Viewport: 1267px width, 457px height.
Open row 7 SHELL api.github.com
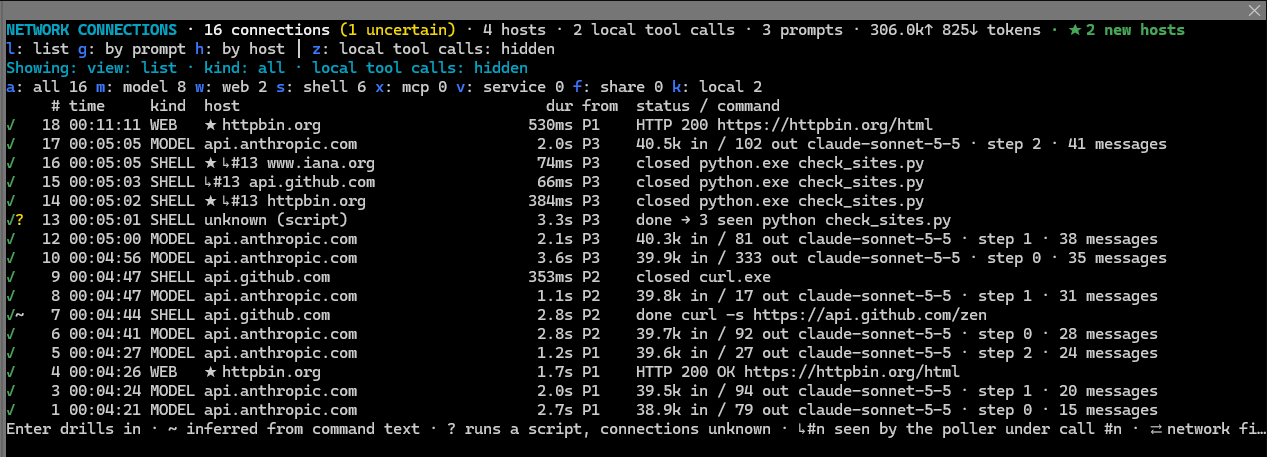click(x=633, y=315)
